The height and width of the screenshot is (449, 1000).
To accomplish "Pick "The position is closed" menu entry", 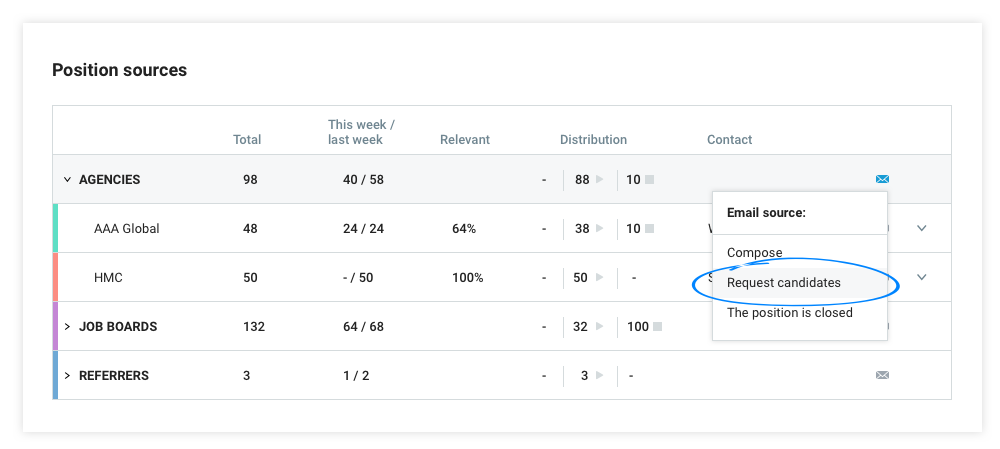I will tap(790, 313).
